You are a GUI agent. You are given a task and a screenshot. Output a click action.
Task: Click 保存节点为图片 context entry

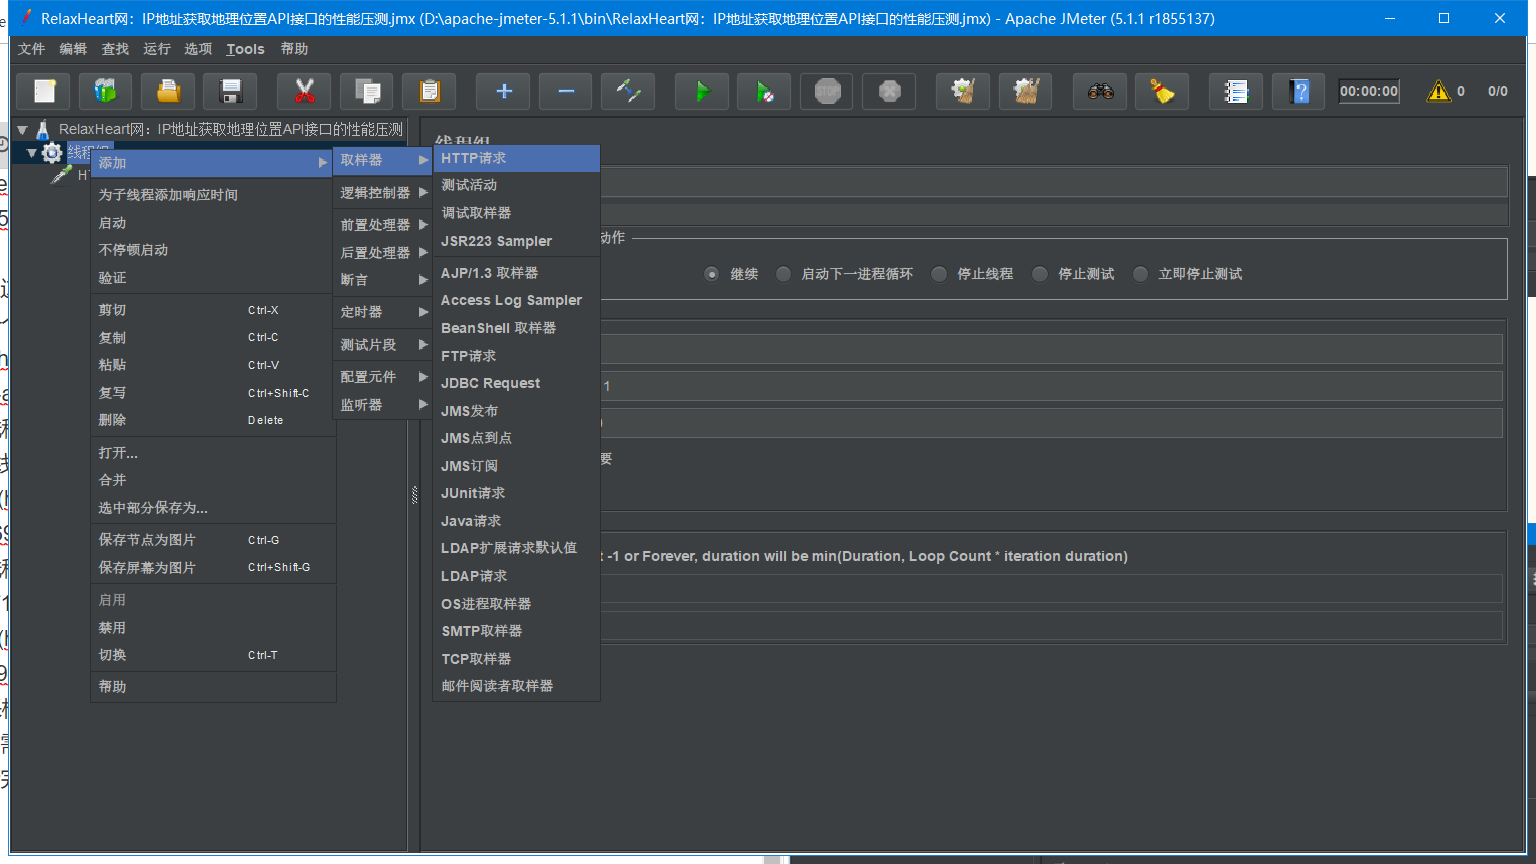pos(213,540)
